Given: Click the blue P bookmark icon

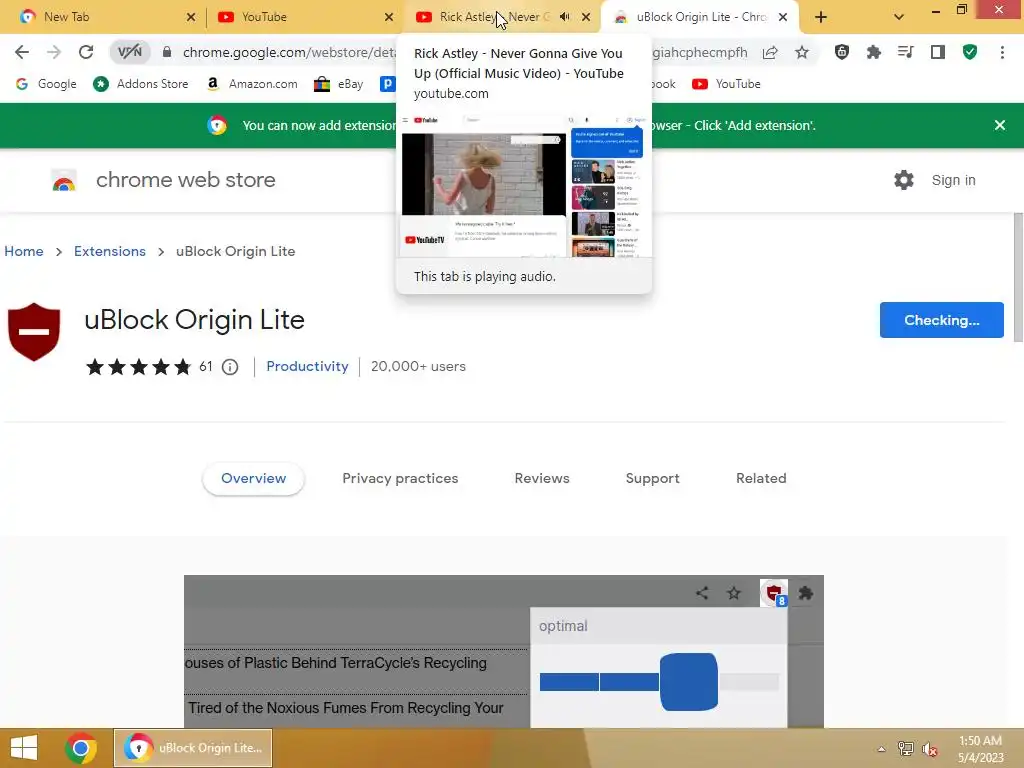Looking at the screenshot, I should [x=387, y=84].
